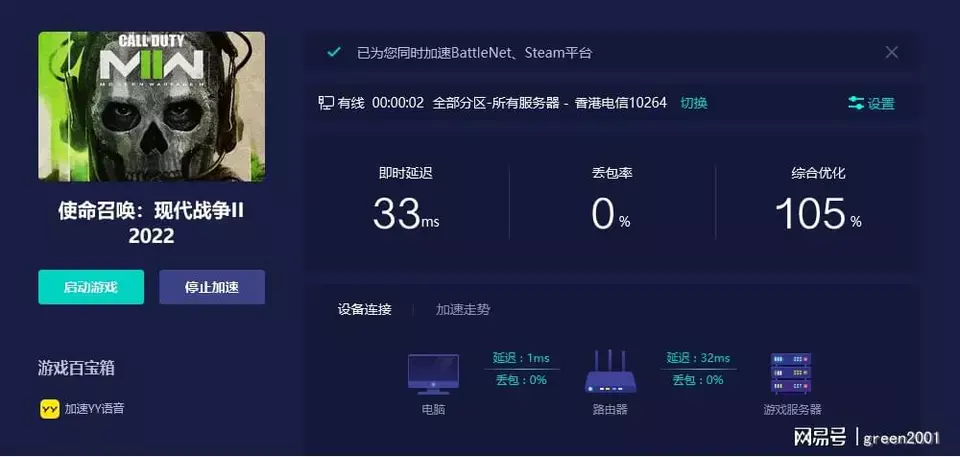
Task: Click the 电脑 computer monitor icon
Action: click(433, 373)
